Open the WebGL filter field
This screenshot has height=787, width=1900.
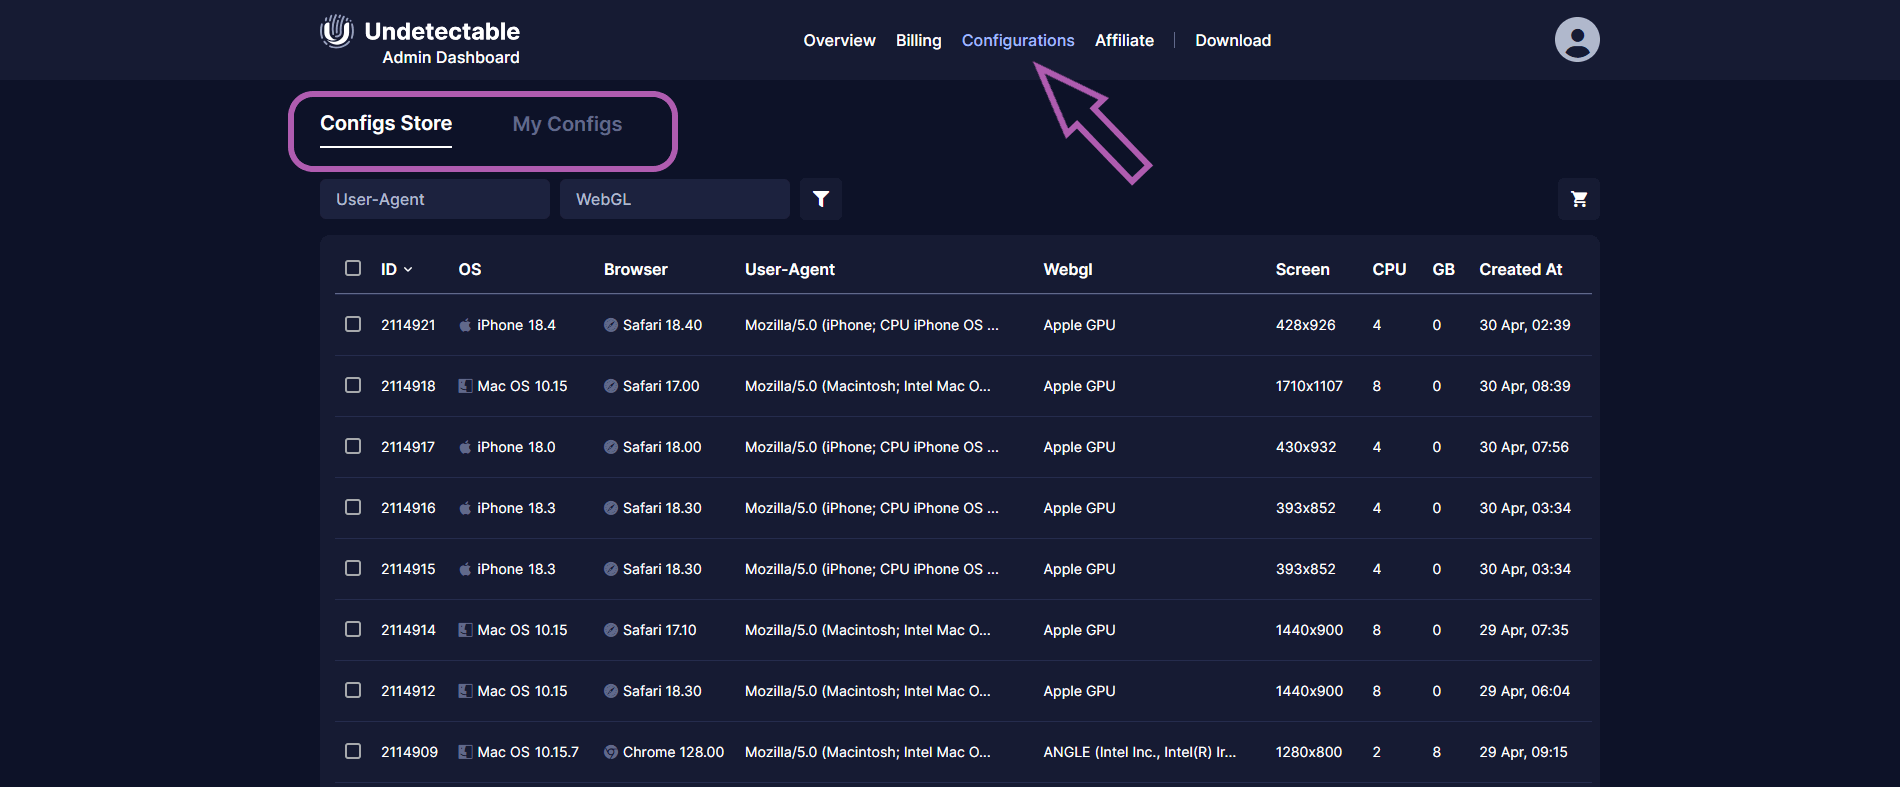pos(674,199)
